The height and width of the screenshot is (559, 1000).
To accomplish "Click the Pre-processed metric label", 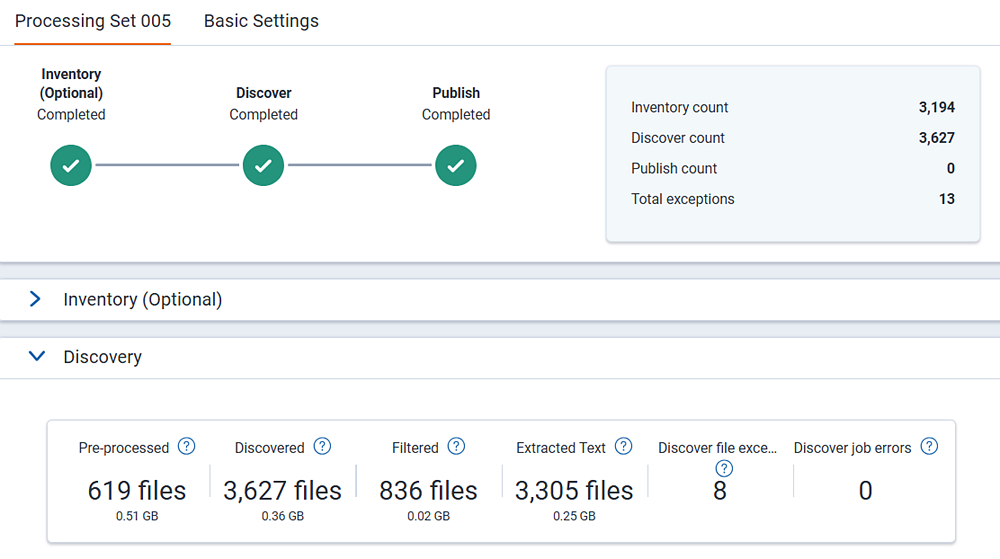I will pos(124,448).
